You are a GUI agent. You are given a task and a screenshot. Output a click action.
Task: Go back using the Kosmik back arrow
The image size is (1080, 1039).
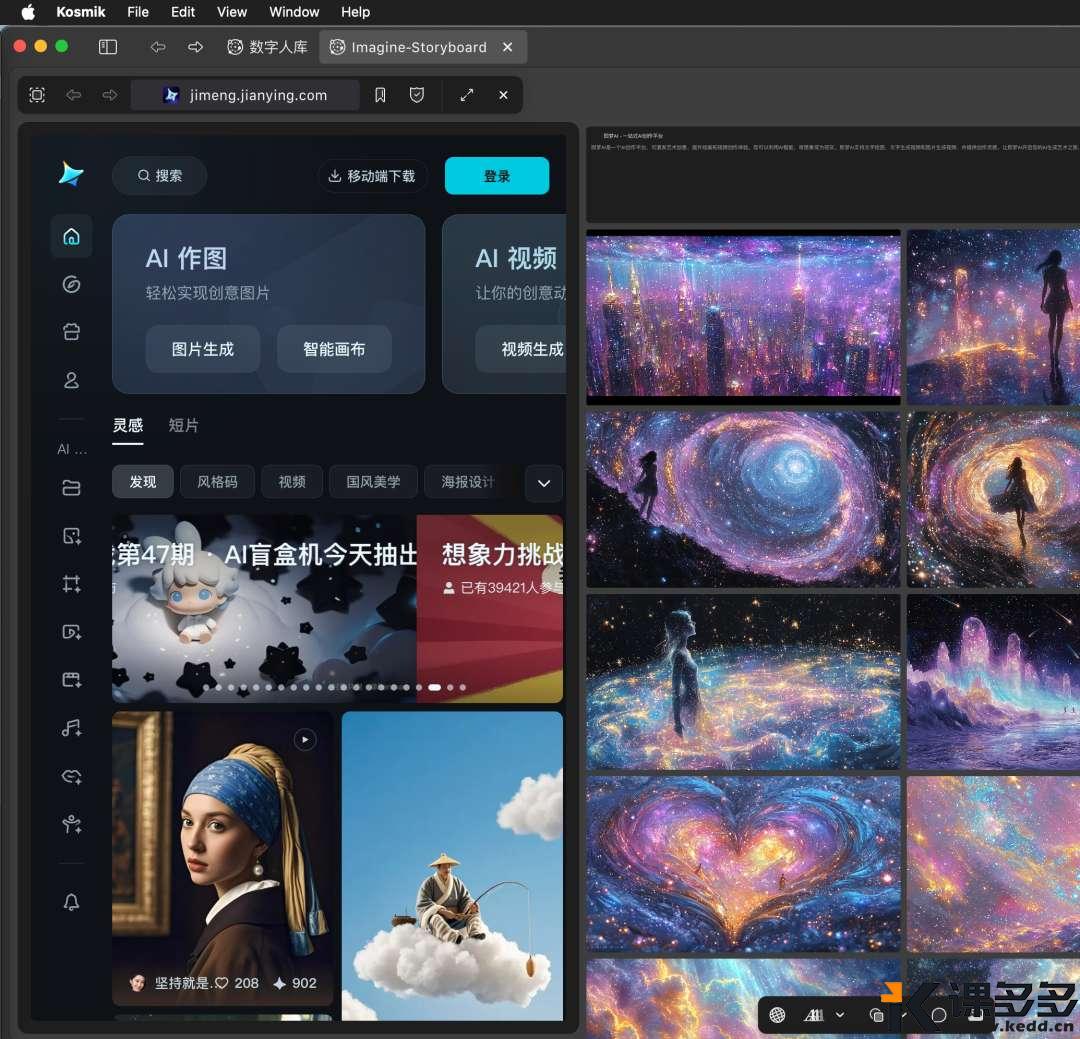click(158, 47)
